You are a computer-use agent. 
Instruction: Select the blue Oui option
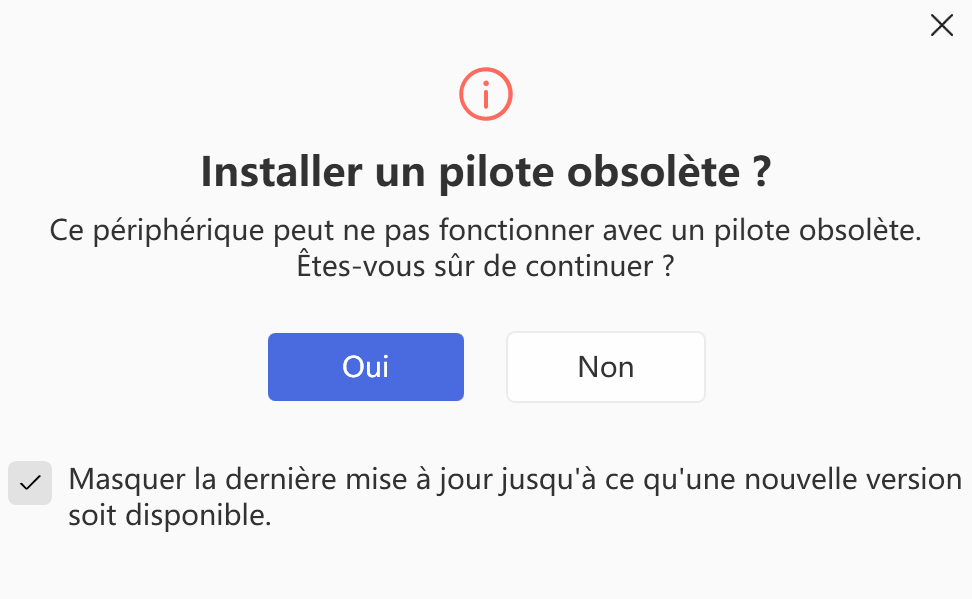(366, 366)
